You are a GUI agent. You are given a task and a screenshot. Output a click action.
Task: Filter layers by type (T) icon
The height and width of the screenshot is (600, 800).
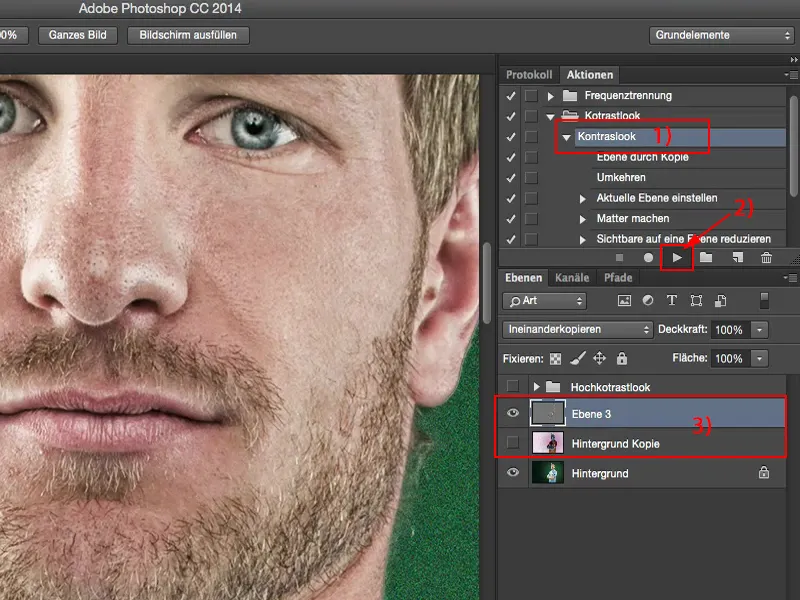tap(672, 301)
